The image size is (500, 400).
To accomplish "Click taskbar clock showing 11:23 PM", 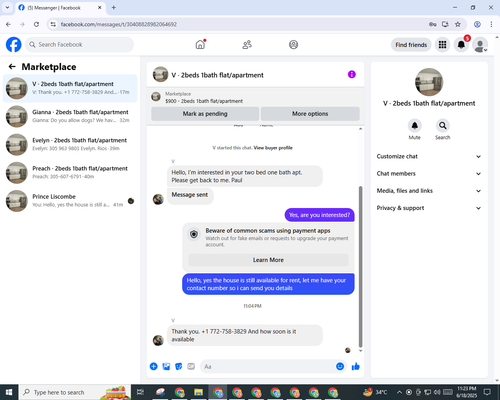I will [467, 392].
